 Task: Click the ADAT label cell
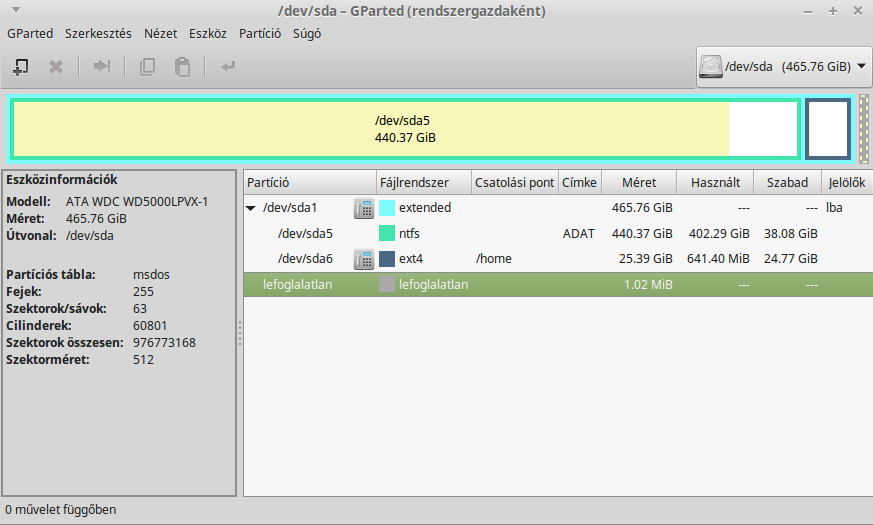click(x=578, y=234)
